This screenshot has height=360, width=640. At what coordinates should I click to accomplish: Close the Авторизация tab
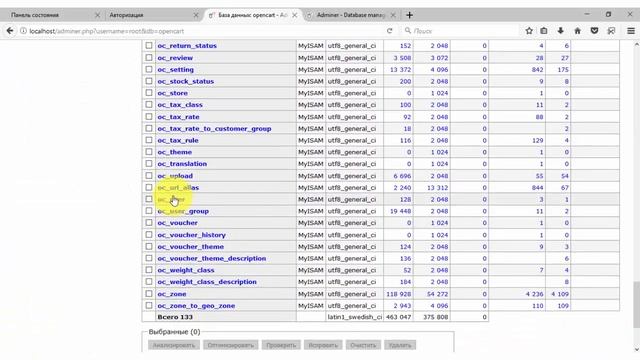(196, 15)
